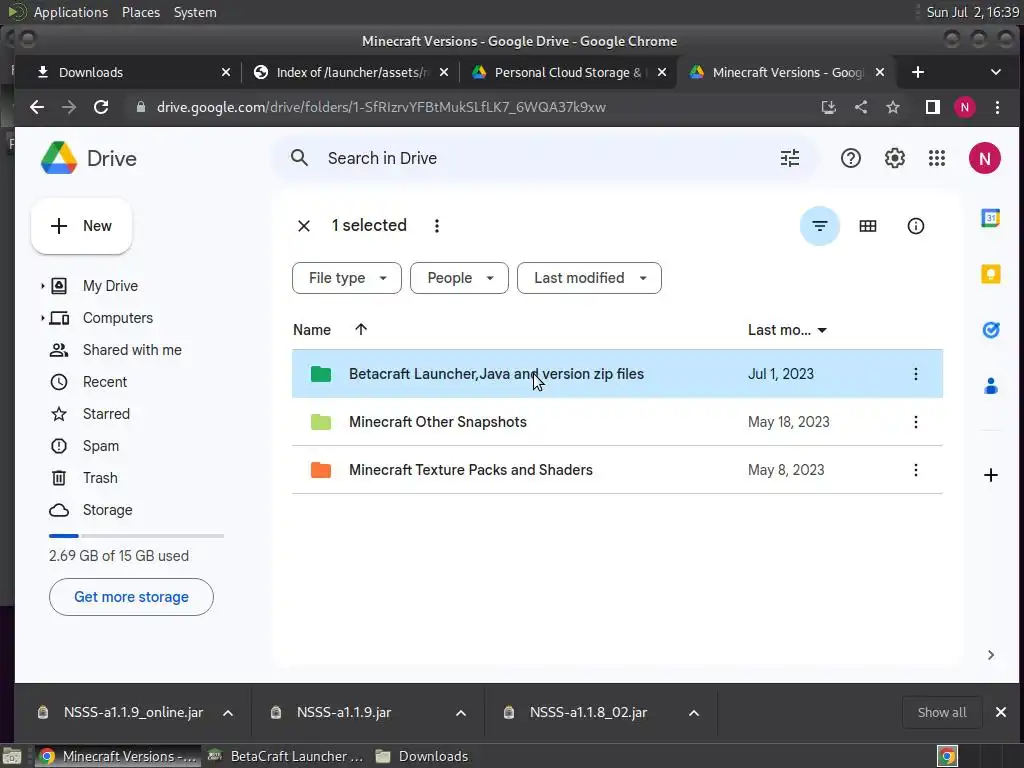Clear the current selection with X
Viewport: 1024px width, 768px height.
pyautogui.click(x=304, y=226)
